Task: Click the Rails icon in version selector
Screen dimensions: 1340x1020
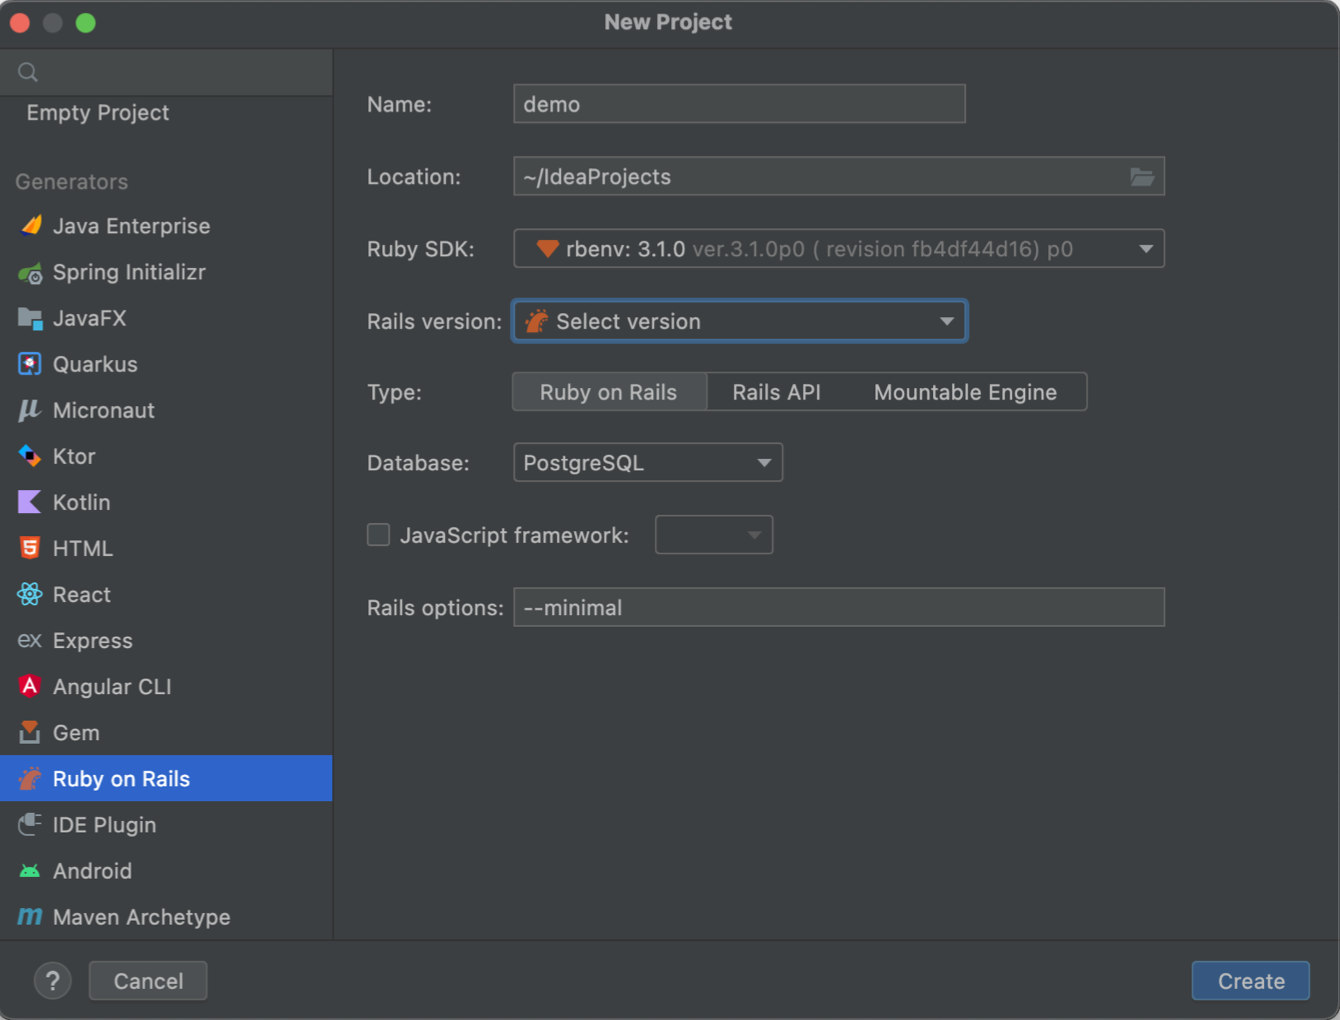Action: (x=537, y=321)
